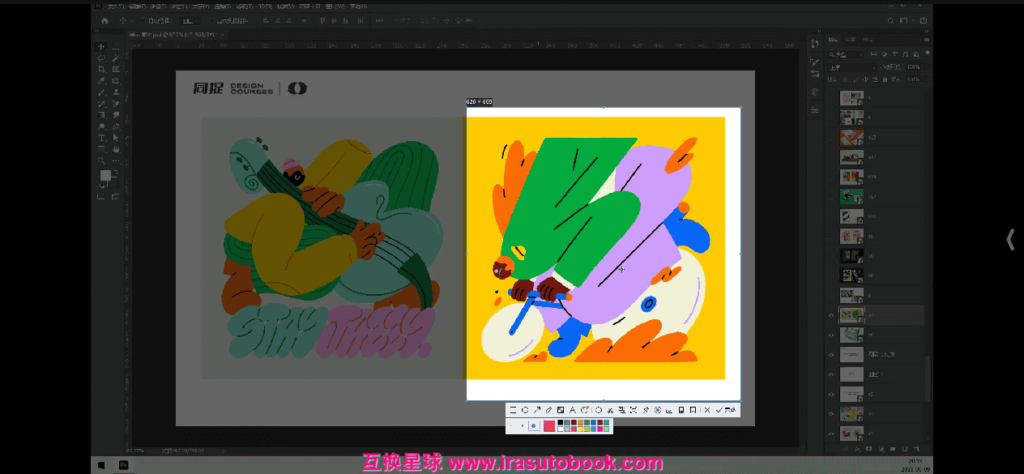Choose rectangle shape in screenshot toolbar
Viewport: 1024px width, 474px height.
(513, 410)
